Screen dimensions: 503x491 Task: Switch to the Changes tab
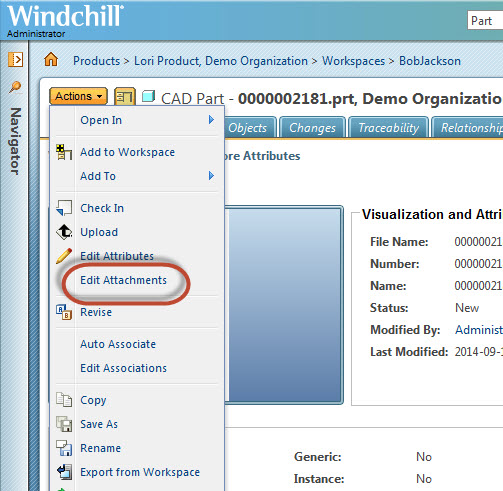coord(312,127)
